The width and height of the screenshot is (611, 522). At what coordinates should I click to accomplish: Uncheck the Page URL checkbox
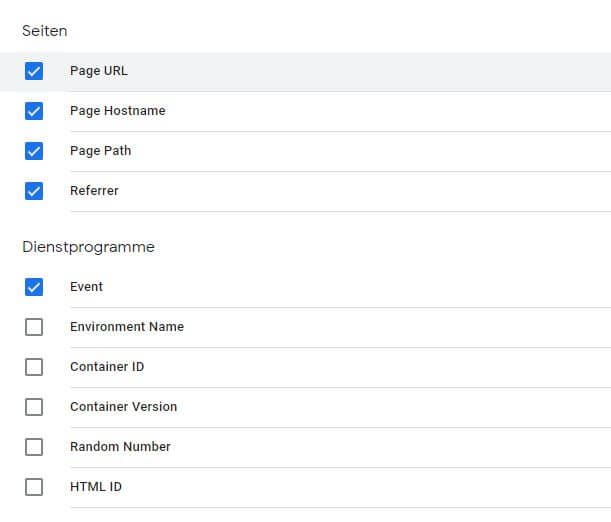34,71
